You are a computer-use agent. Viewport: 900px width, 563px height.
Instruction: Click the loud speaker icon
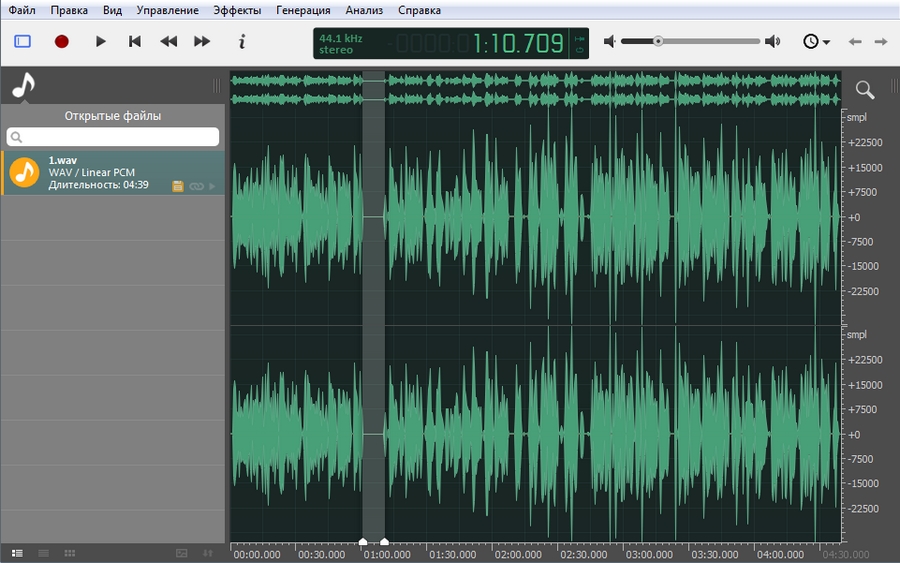pyautogui.click(x=773, y=41)
